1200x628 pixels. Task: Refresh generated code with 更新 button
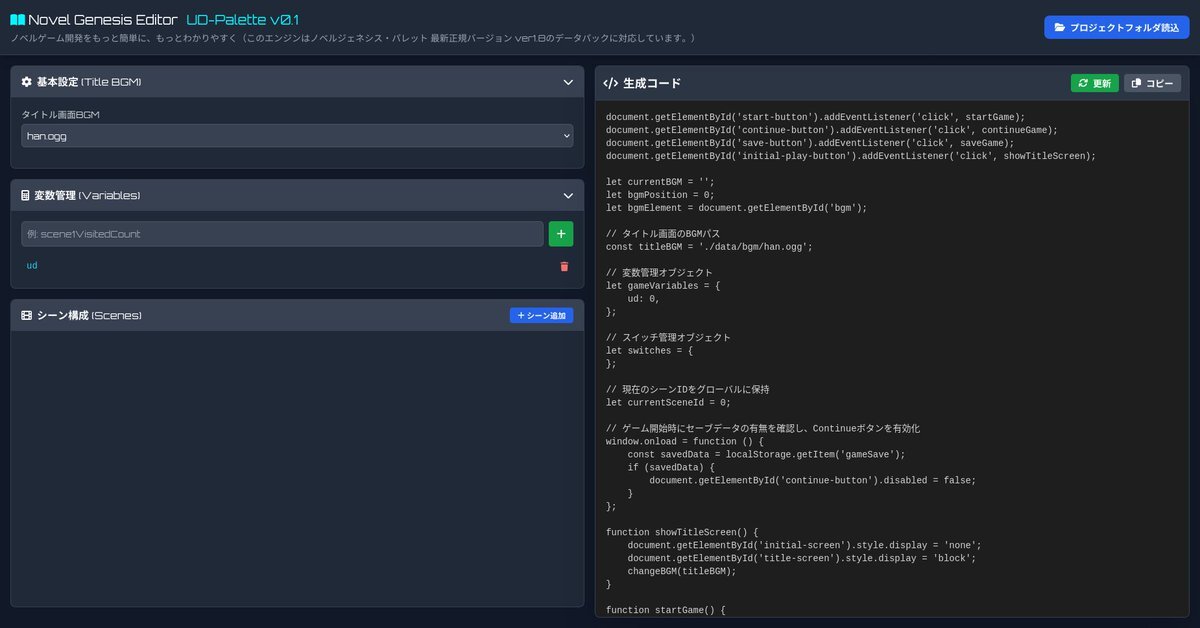pos(1094,84)
